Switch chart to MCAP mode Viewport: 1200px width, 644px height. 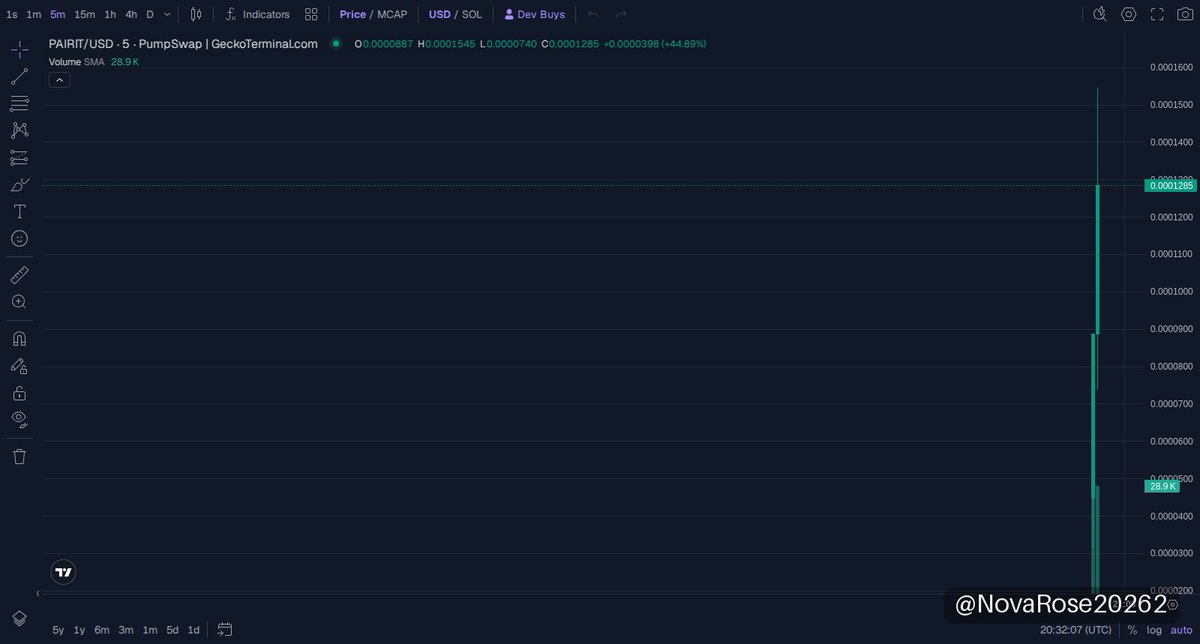point(393,14)
